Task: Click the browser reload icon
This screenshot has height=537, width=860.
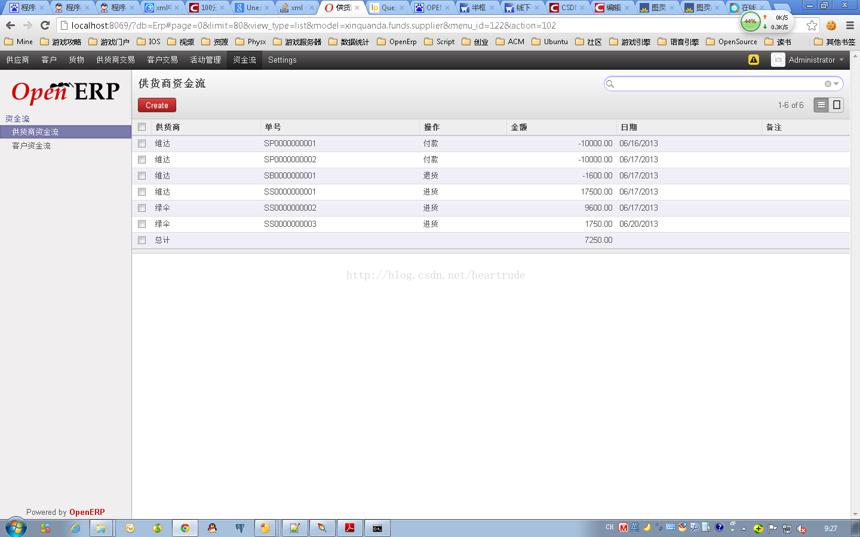Action: (x=45, y=25)
